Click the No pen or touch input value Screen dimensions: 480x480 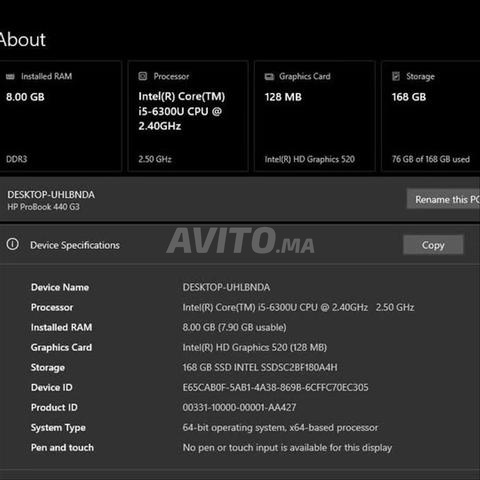[x=287, y=448]
